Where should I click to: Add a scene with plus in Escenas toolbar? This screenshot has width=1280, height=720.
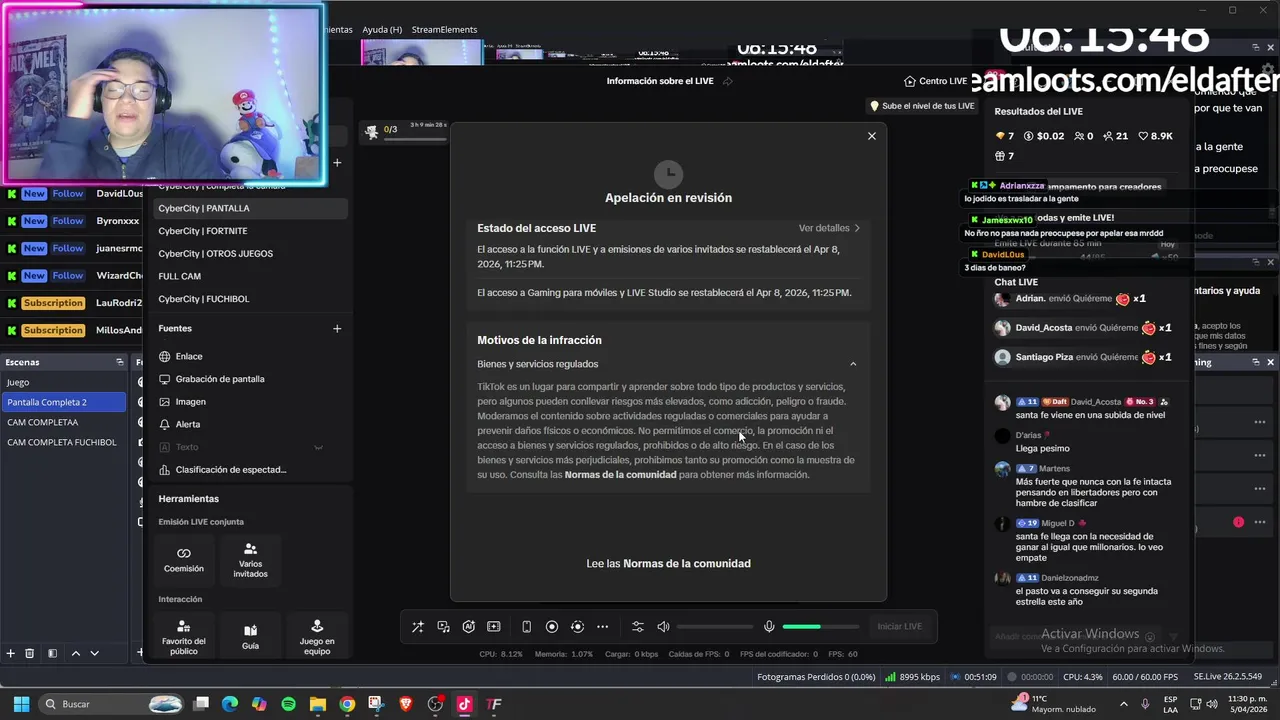click(10, 653)
